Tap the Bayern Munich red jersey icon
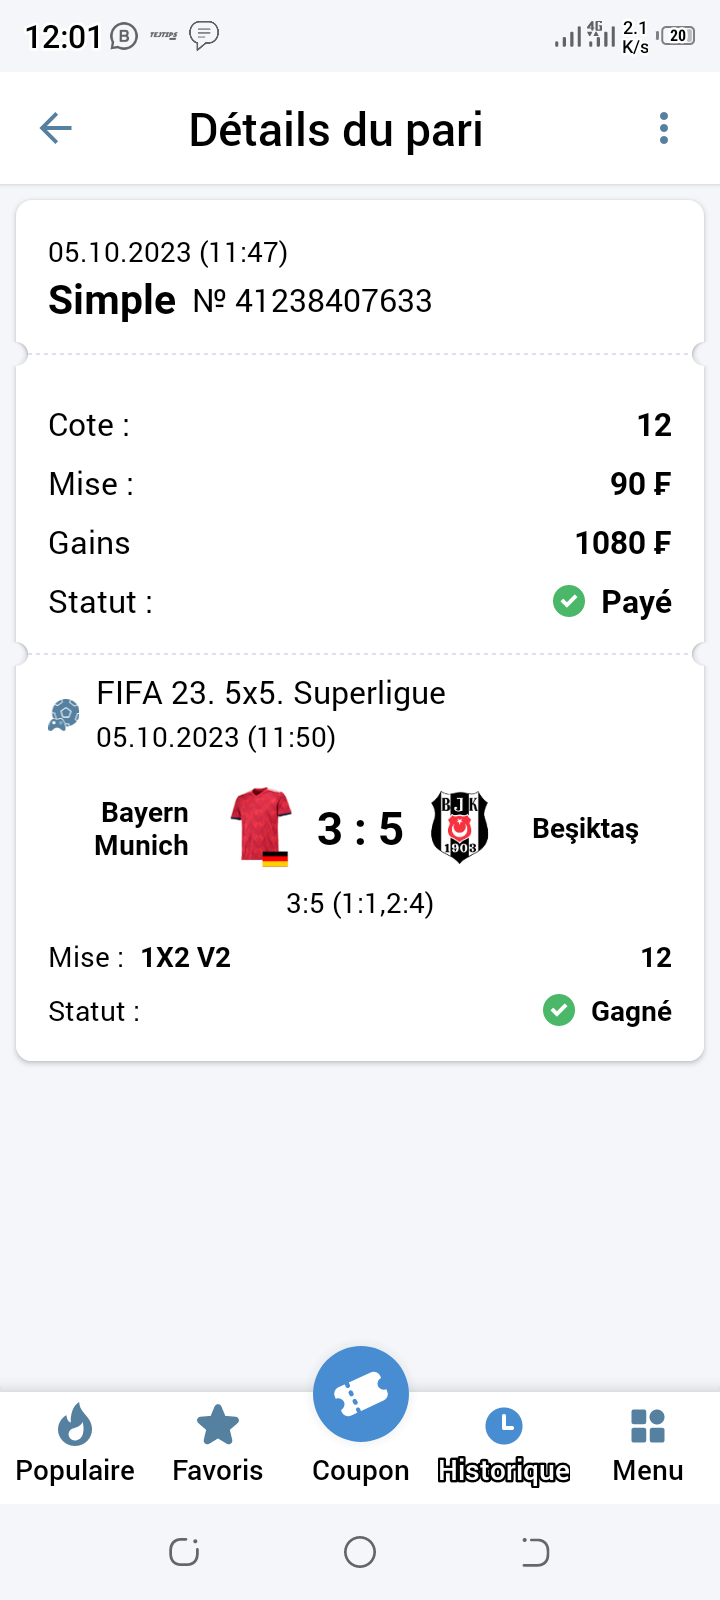Image resolution: width=720 pixels, height=1600 pixels. tap(262, 825)
